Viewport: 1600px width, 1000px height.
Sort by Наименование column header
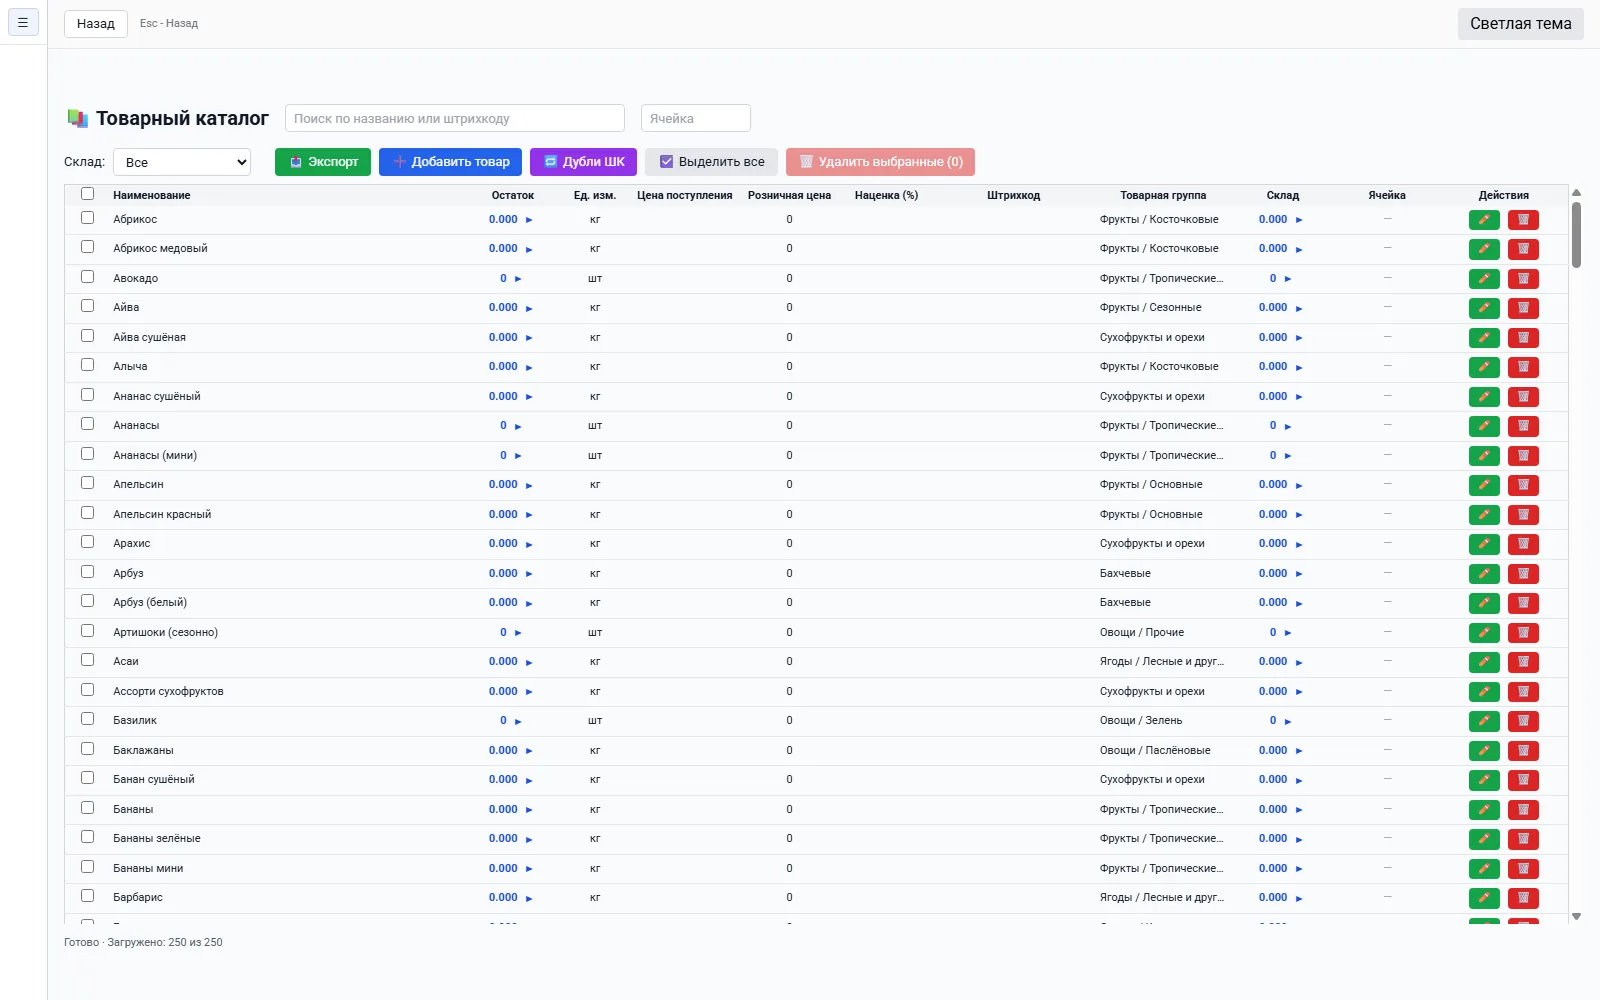coord(152,195)
